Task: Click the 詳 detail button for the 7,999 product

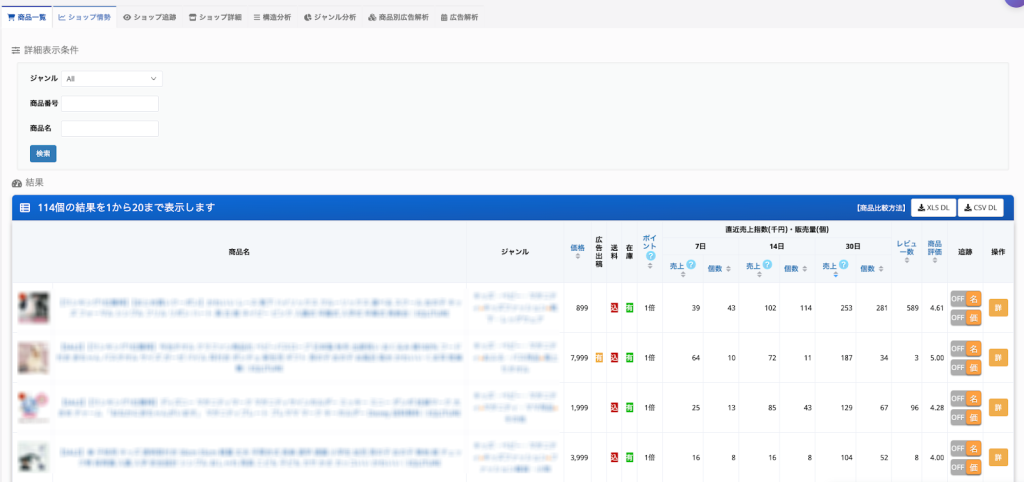Action: (x=997, y=357)
